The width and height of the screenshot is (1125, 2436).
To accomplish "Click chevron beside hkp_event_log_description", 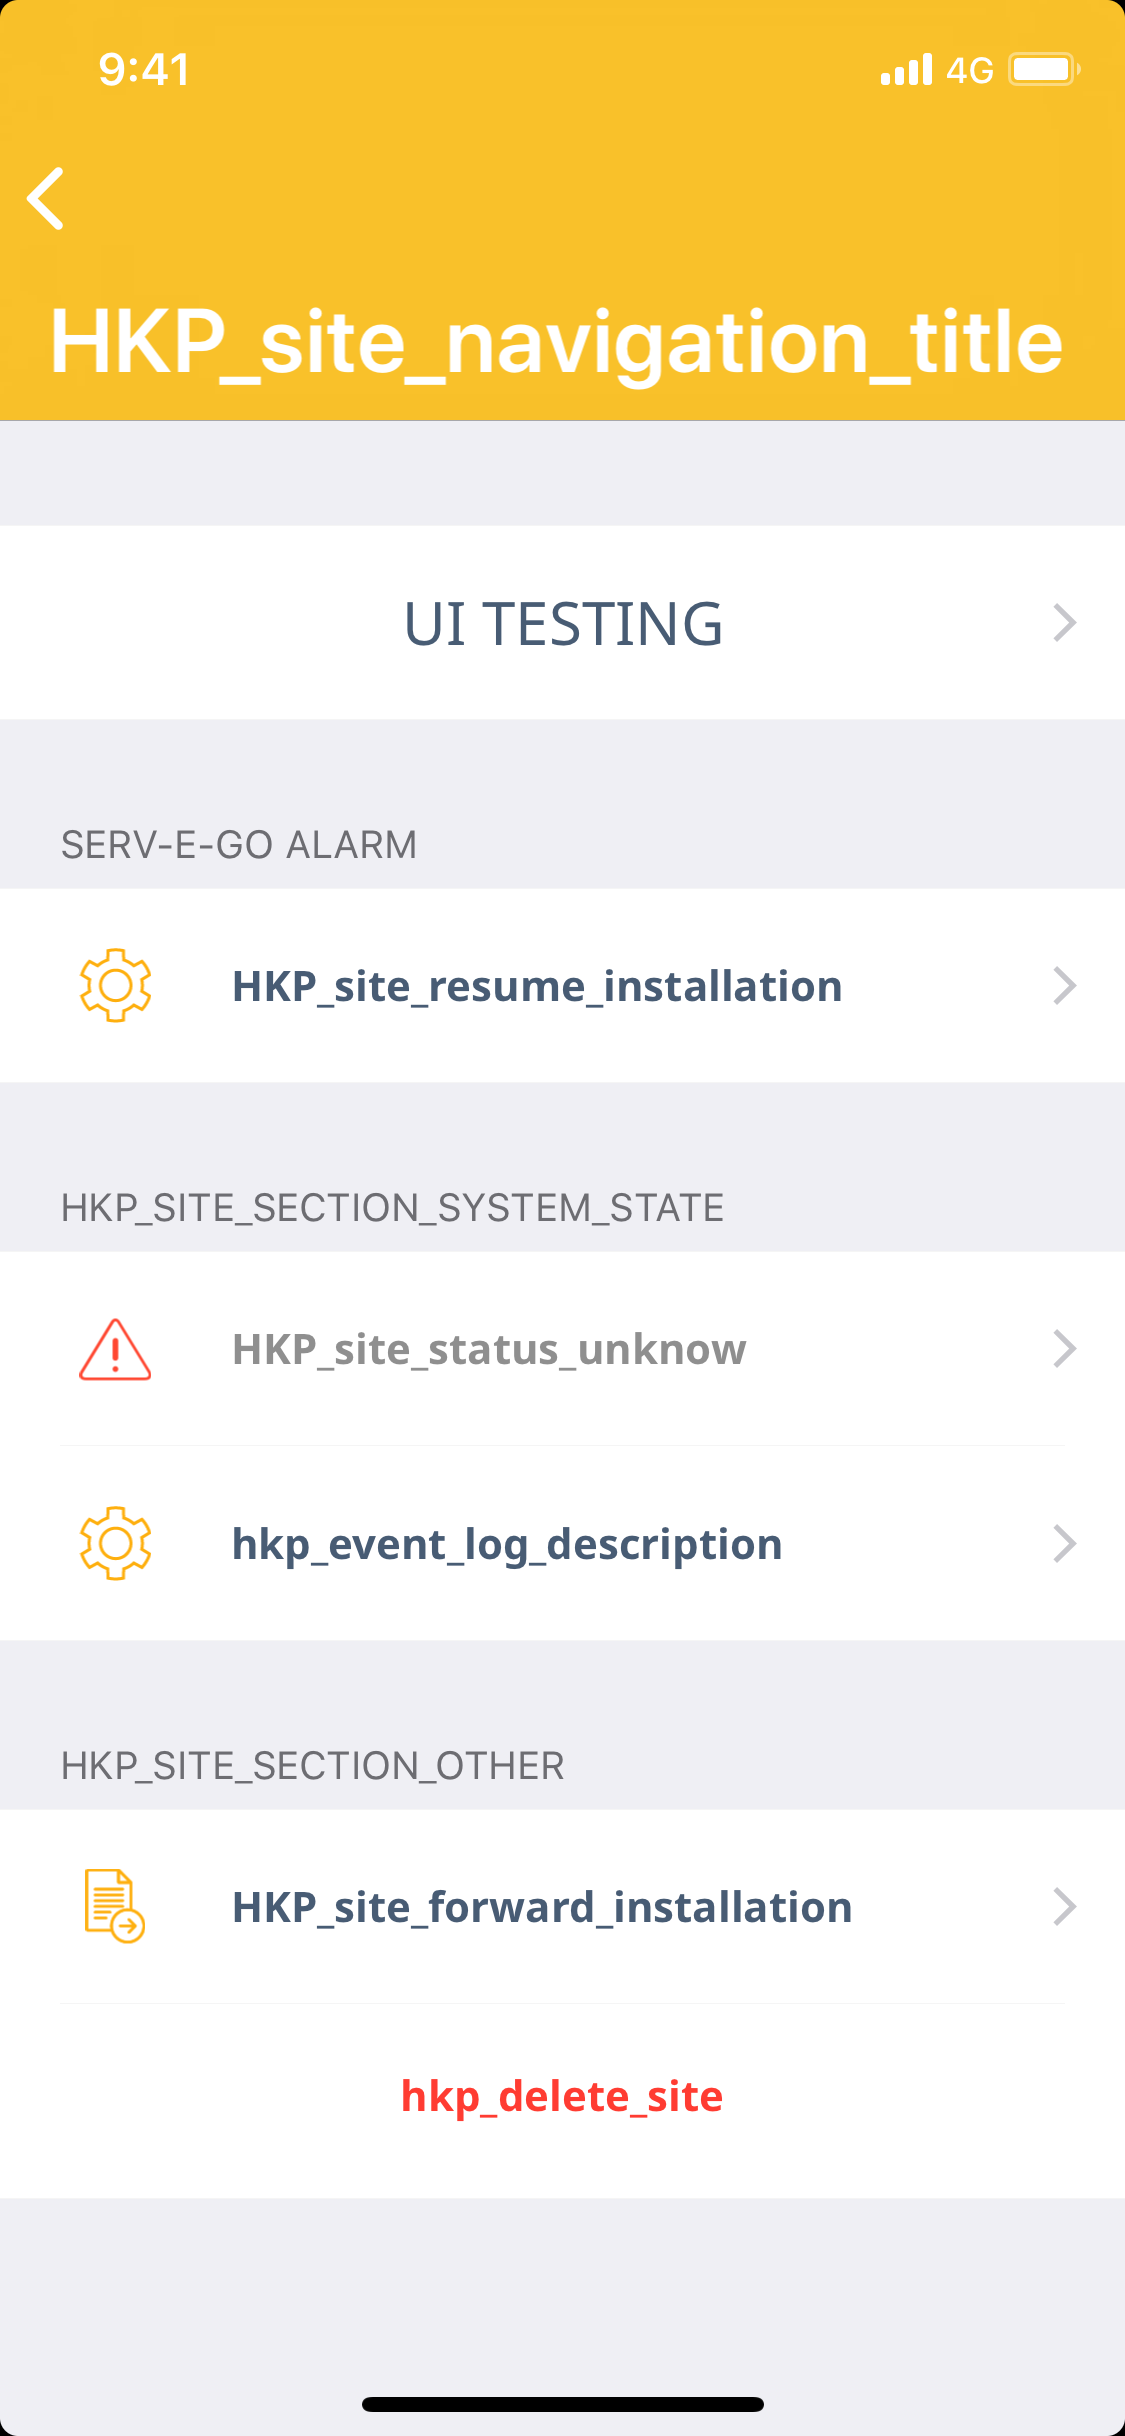I will pyautogui.click(x=1065, y=1544).
